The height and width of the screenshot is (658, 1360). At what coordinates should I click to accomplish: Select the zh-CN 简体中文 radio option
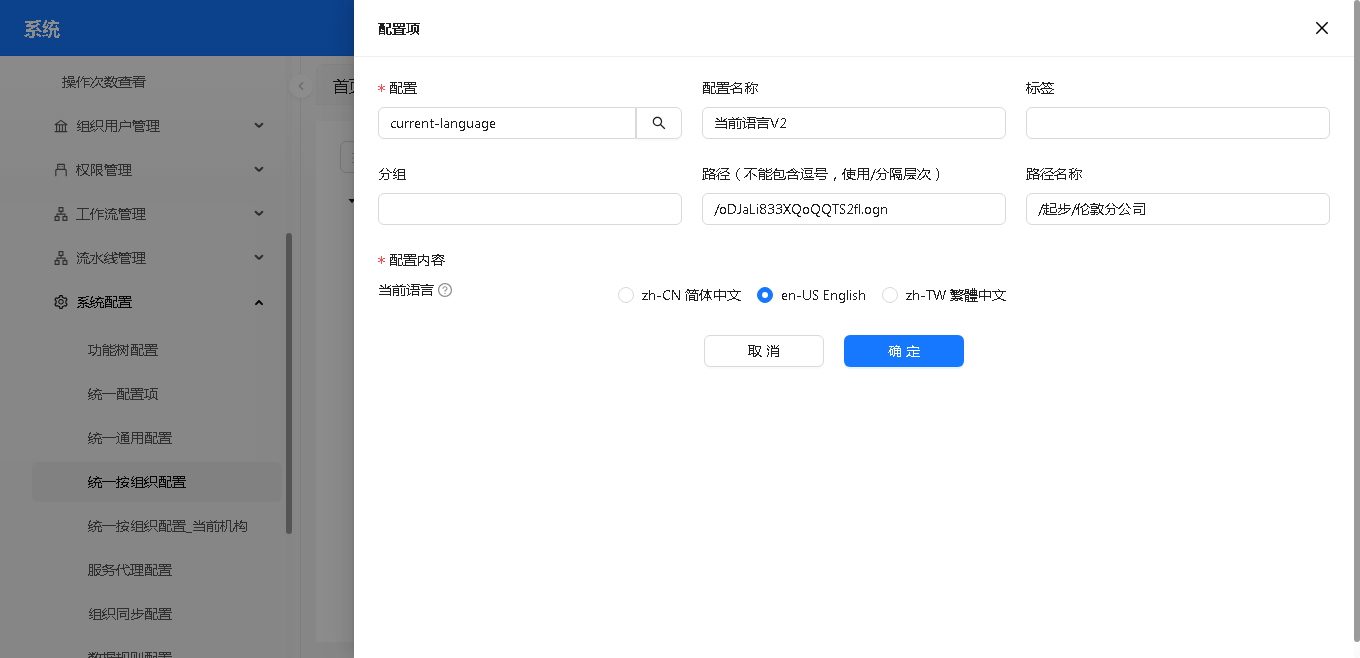coord(626,295)
